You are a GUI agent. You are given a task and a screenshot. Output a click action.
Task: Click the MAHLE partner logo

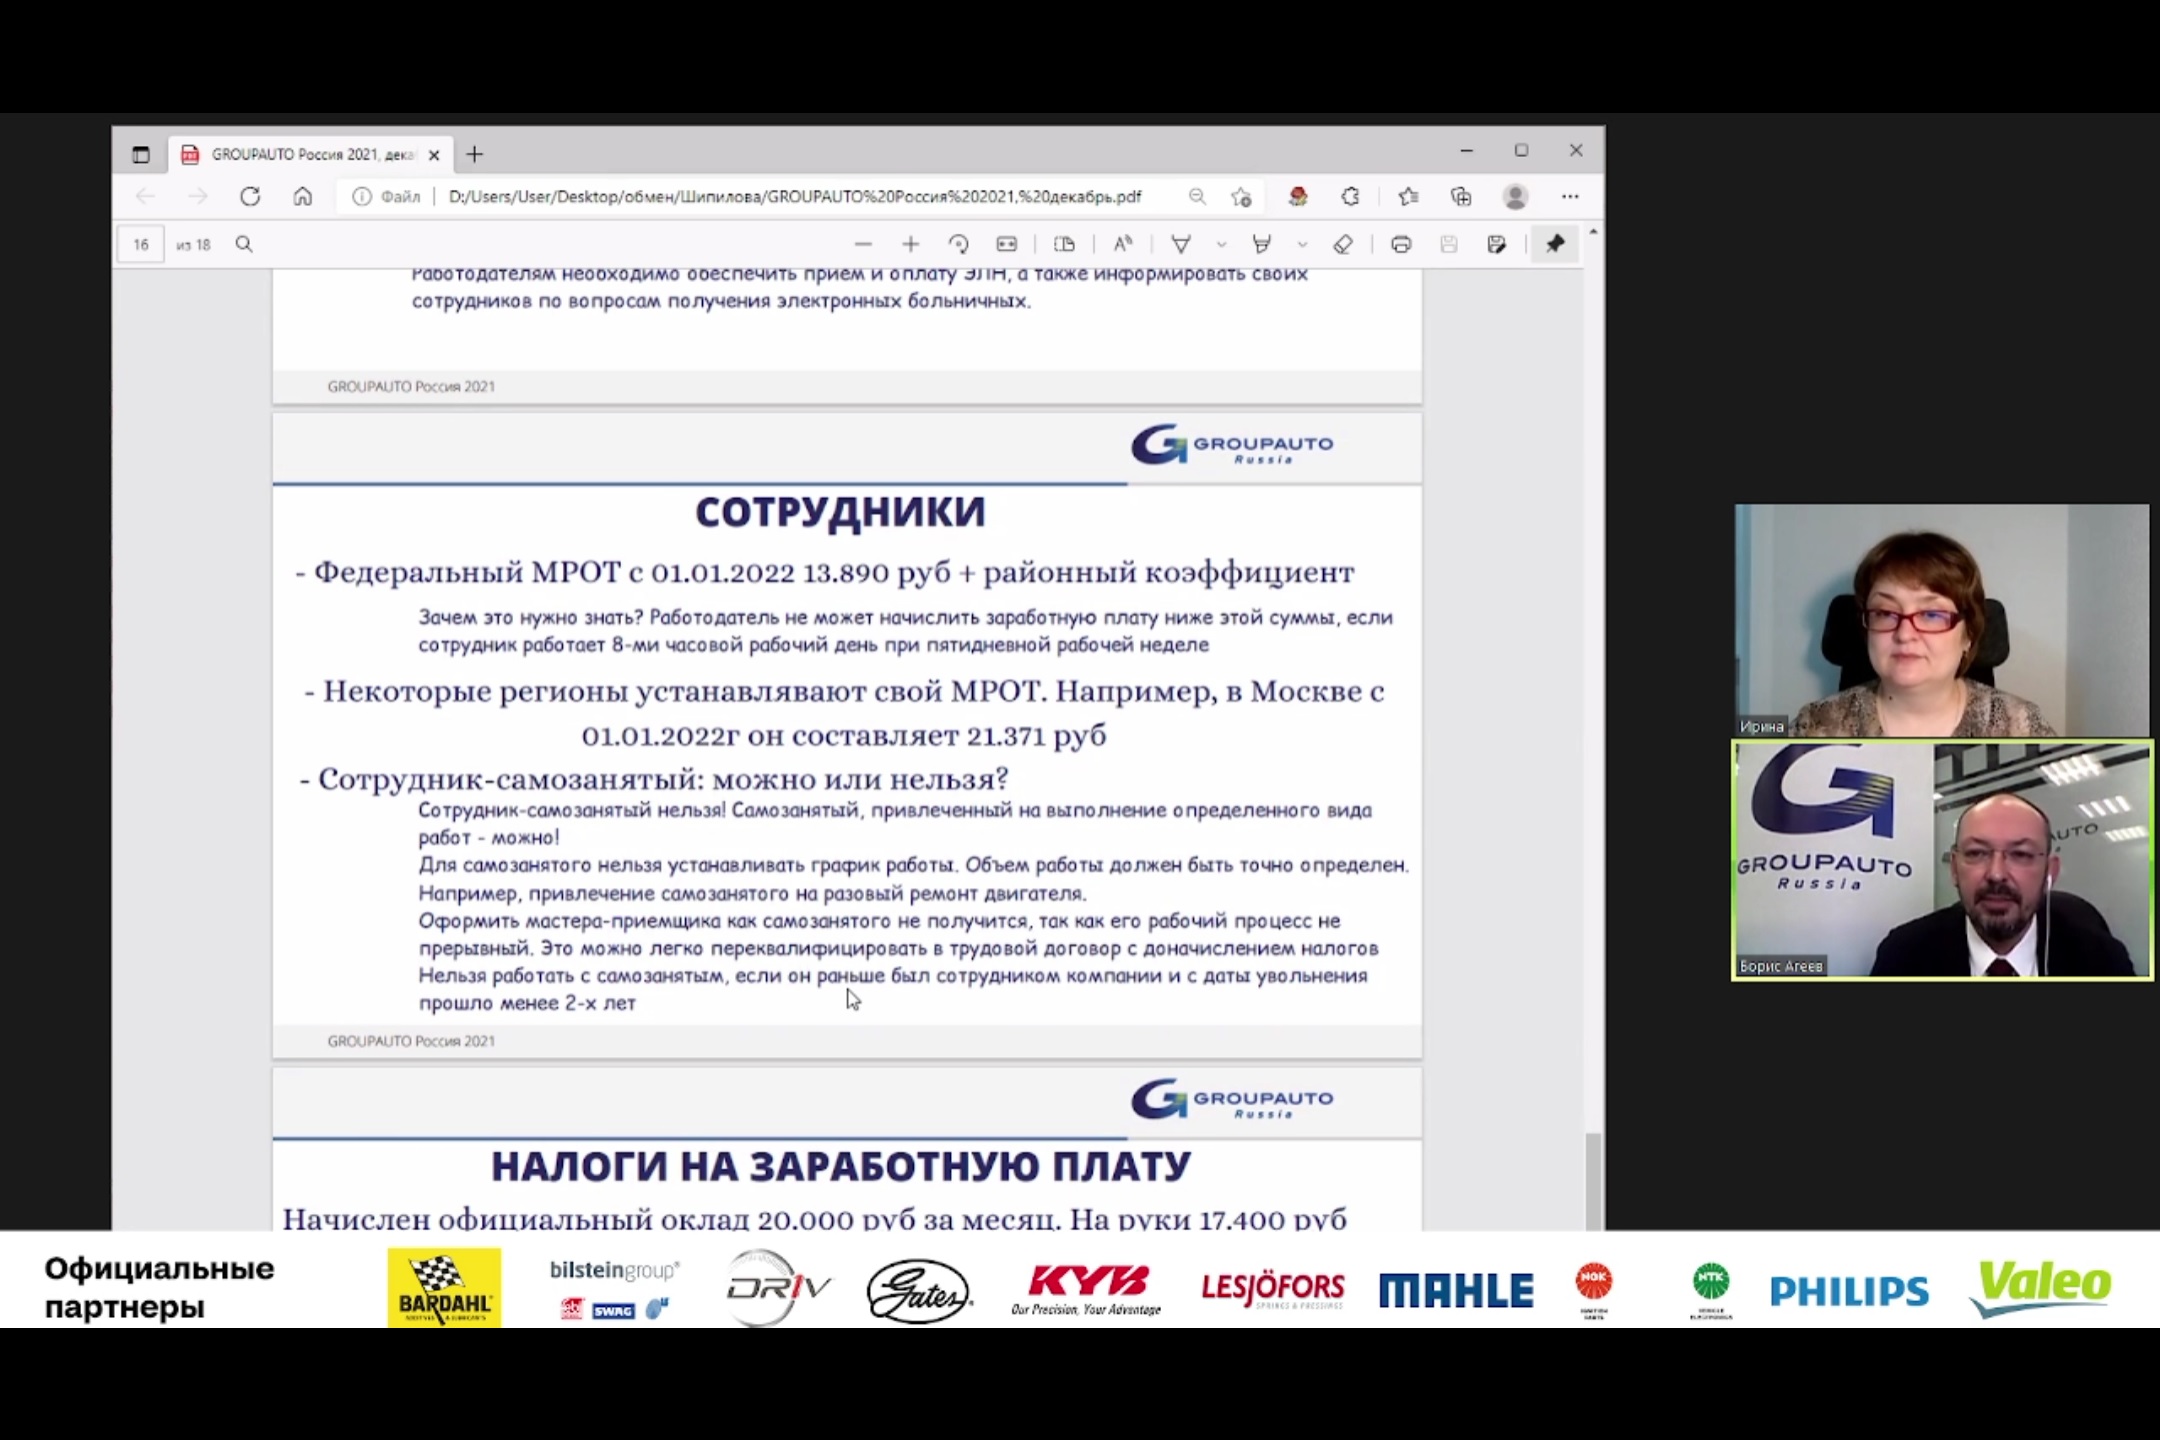1456,1290
